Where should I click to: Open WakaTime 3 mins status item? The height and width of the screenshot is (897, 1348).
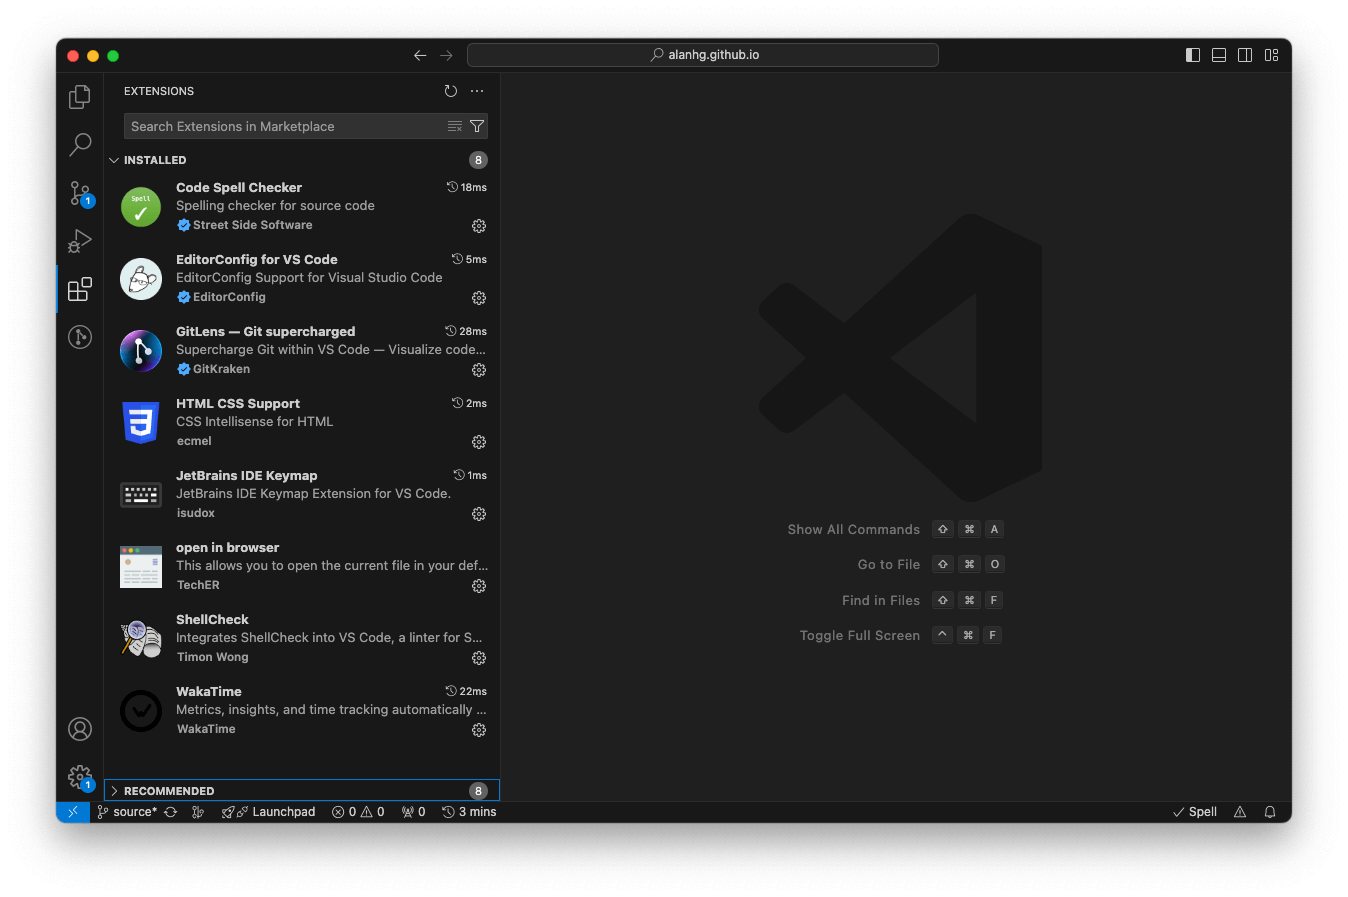[x=469, y=812]
